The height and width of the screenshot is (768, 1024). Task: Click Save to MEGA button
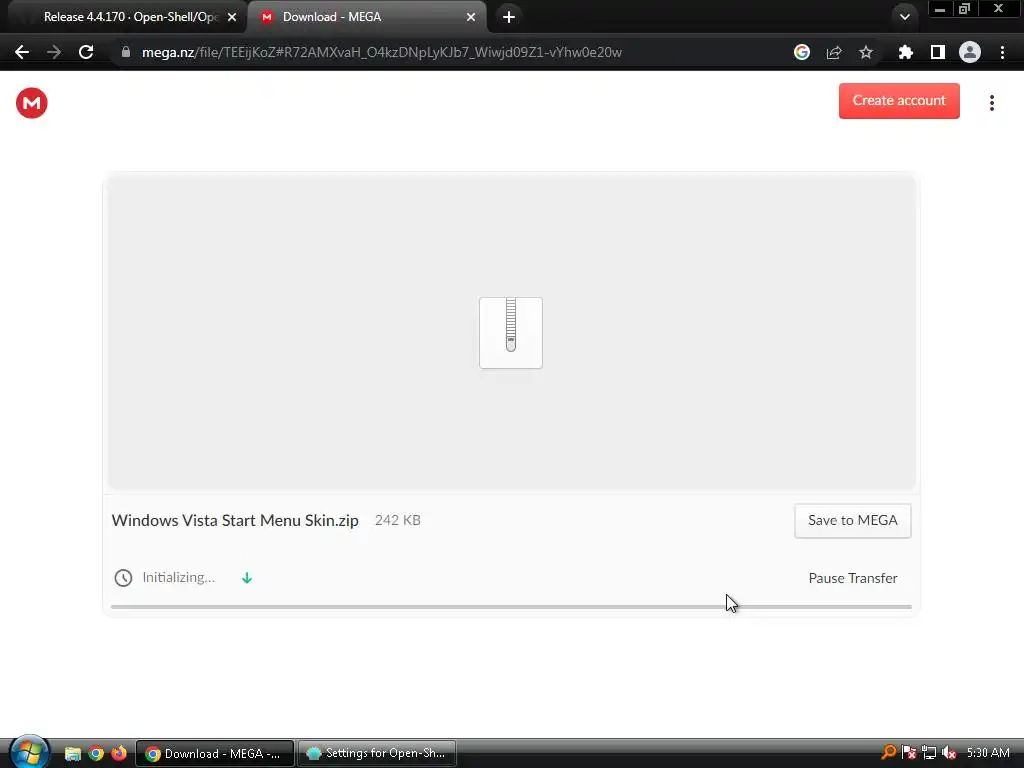(852, 520)
